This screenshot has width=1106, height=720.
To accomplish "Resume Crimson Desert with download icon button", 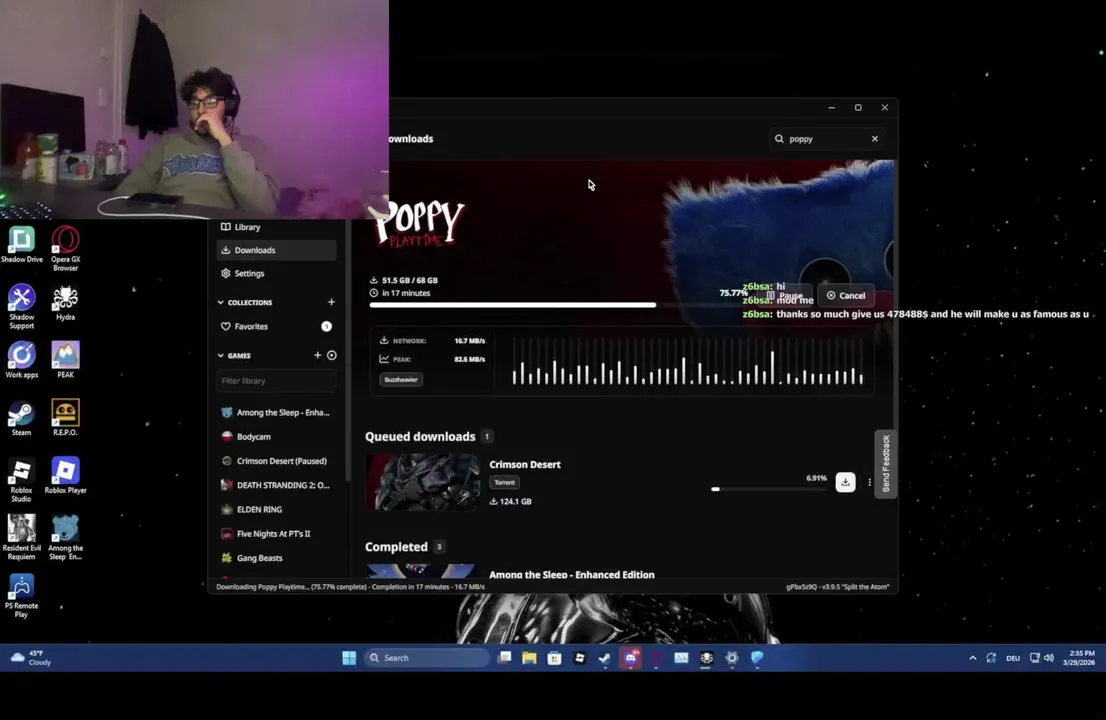I will tap(845, 482).
